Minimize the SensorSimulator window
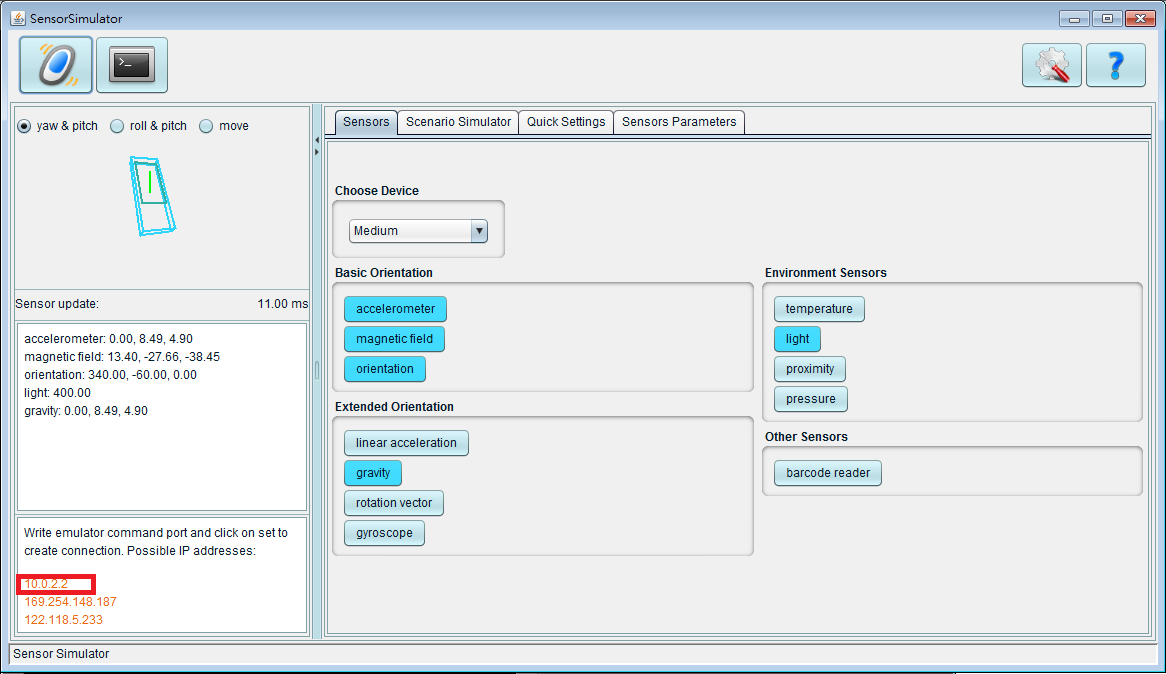Screen dimensions: 1166x674 tap(1074, 19)
